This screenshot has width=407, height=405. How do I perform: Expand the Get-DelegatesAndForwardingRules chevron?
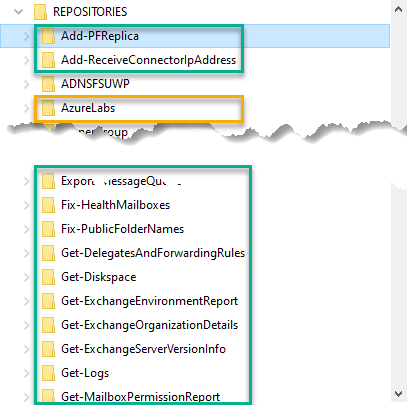(27, 253)
